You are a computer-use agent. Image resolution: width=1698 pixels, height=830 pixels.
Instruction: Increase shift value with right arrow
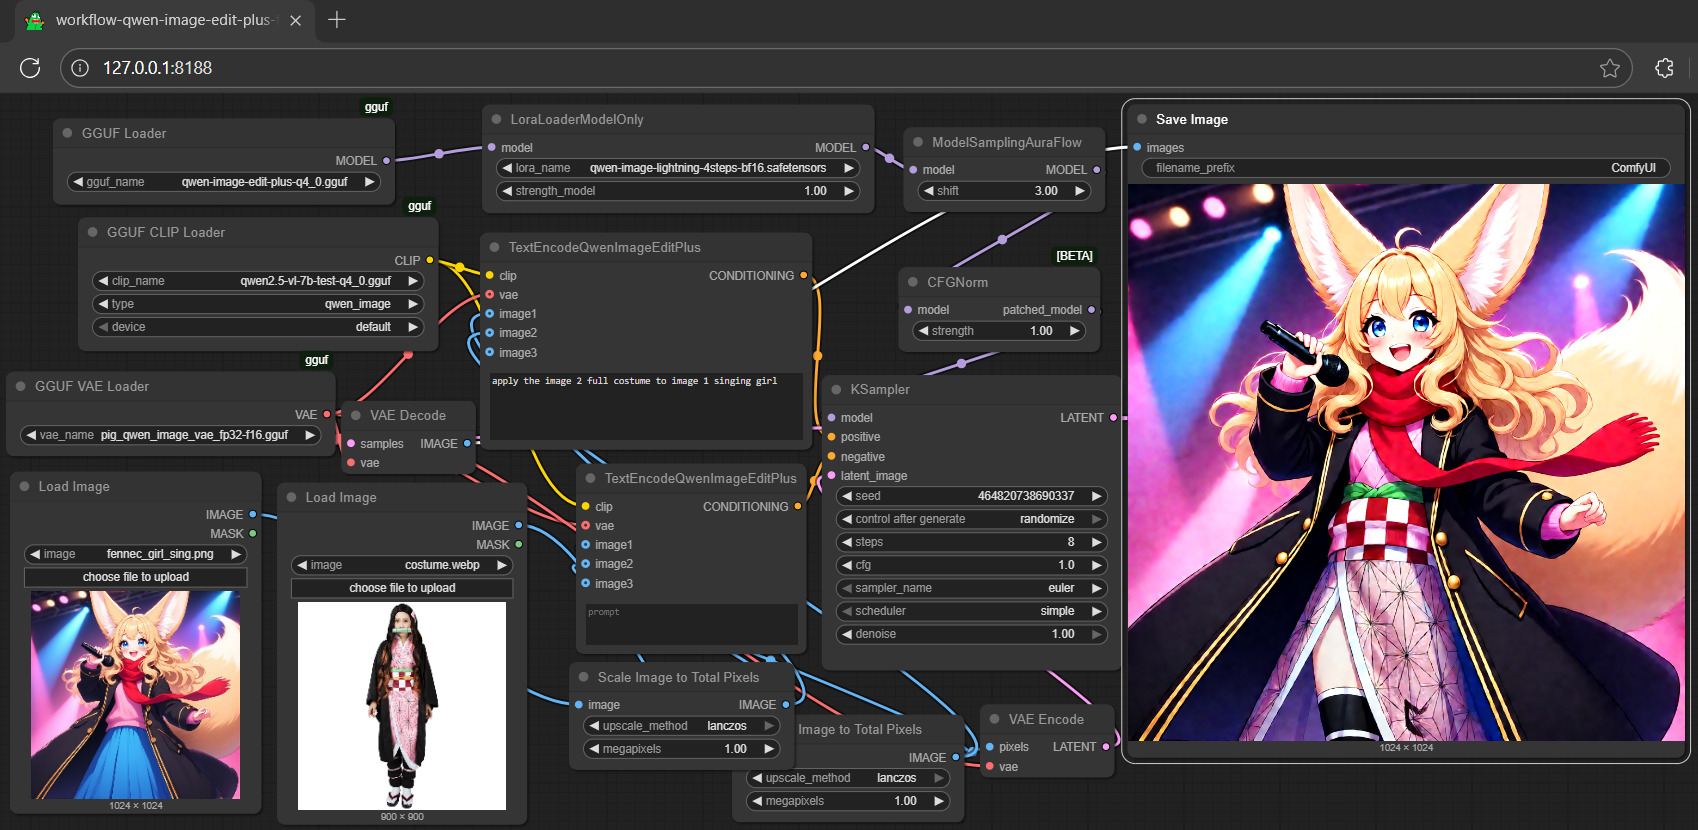point(1080,191)
